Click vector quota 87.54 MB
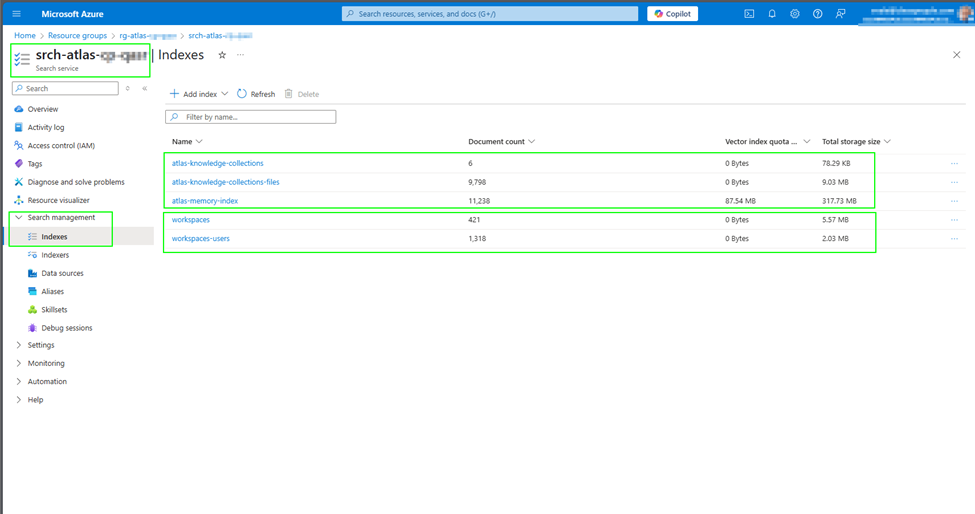The height and width of the screenshot is (514, 975). [740, 201]
